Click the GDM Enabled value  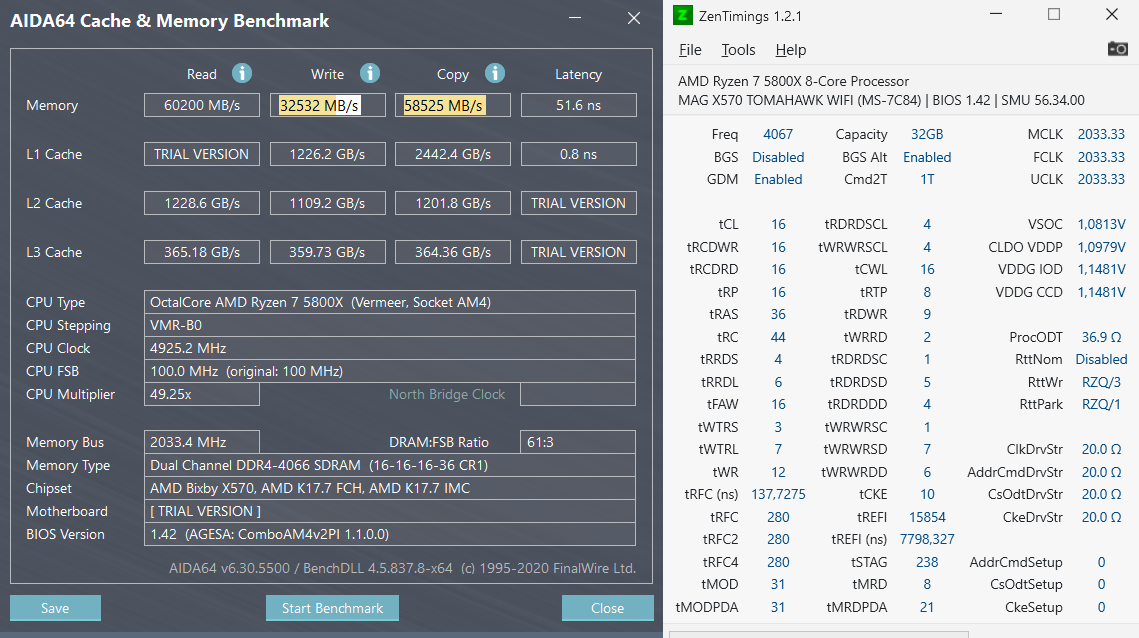[x=778, y=179]
